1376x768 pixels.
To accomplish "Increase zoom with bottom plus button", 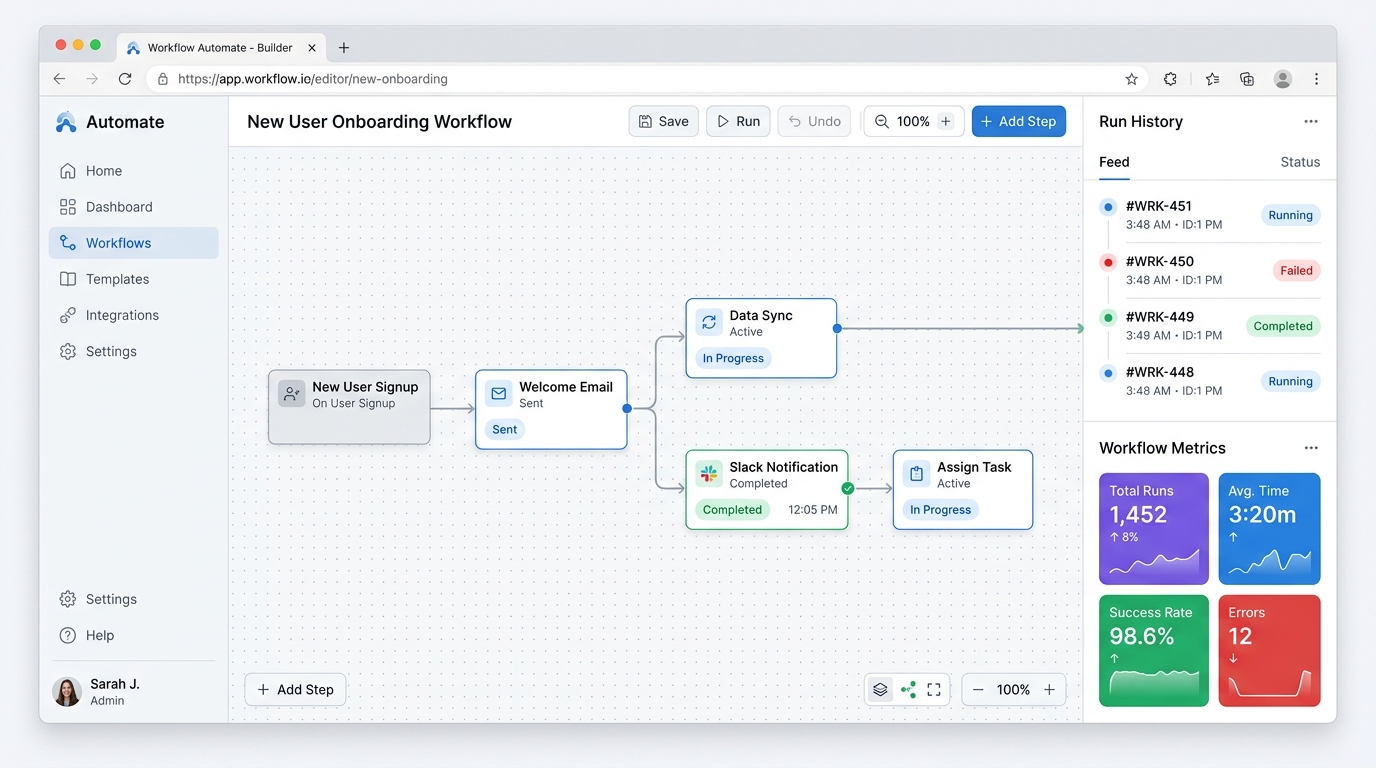I will tap(1049, 689).
